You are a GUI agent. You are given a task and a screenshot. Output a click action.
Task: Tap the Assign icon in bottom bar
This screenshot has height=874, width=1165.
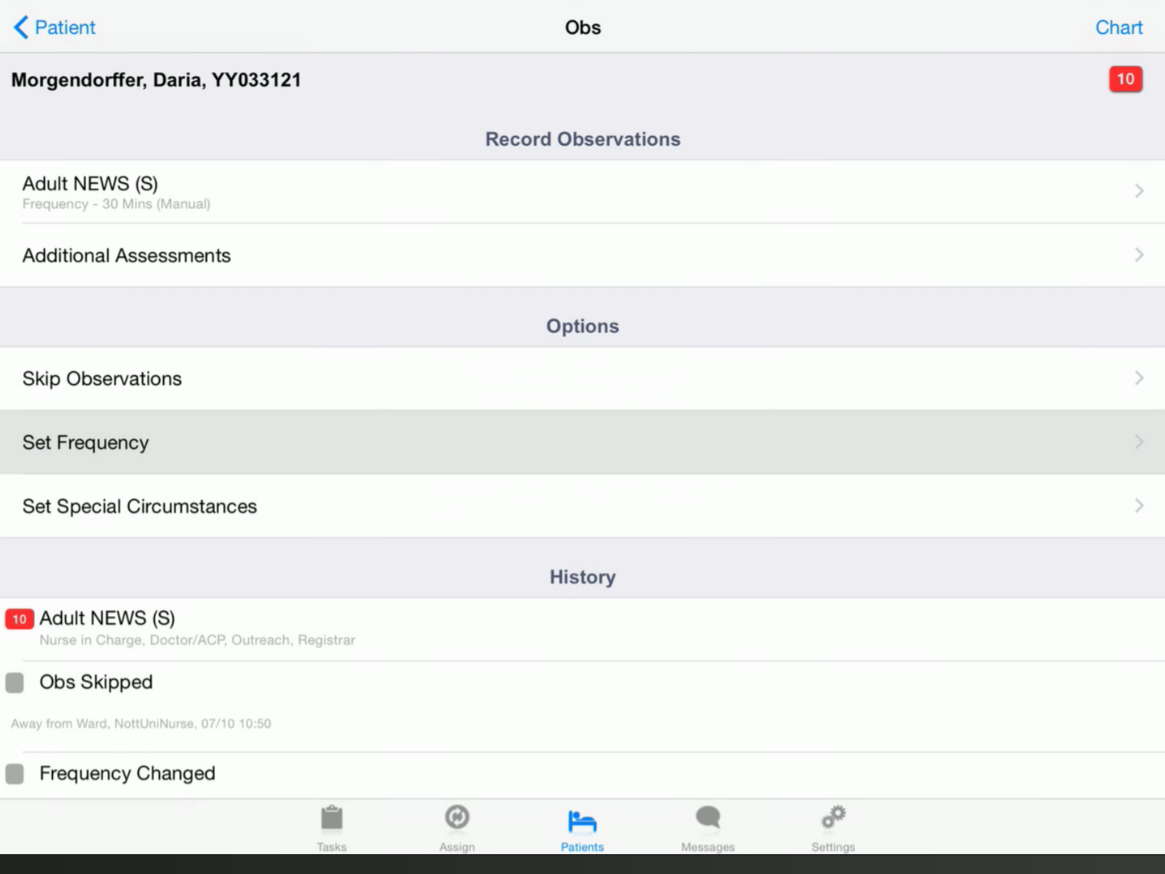[x=457, y=819]
